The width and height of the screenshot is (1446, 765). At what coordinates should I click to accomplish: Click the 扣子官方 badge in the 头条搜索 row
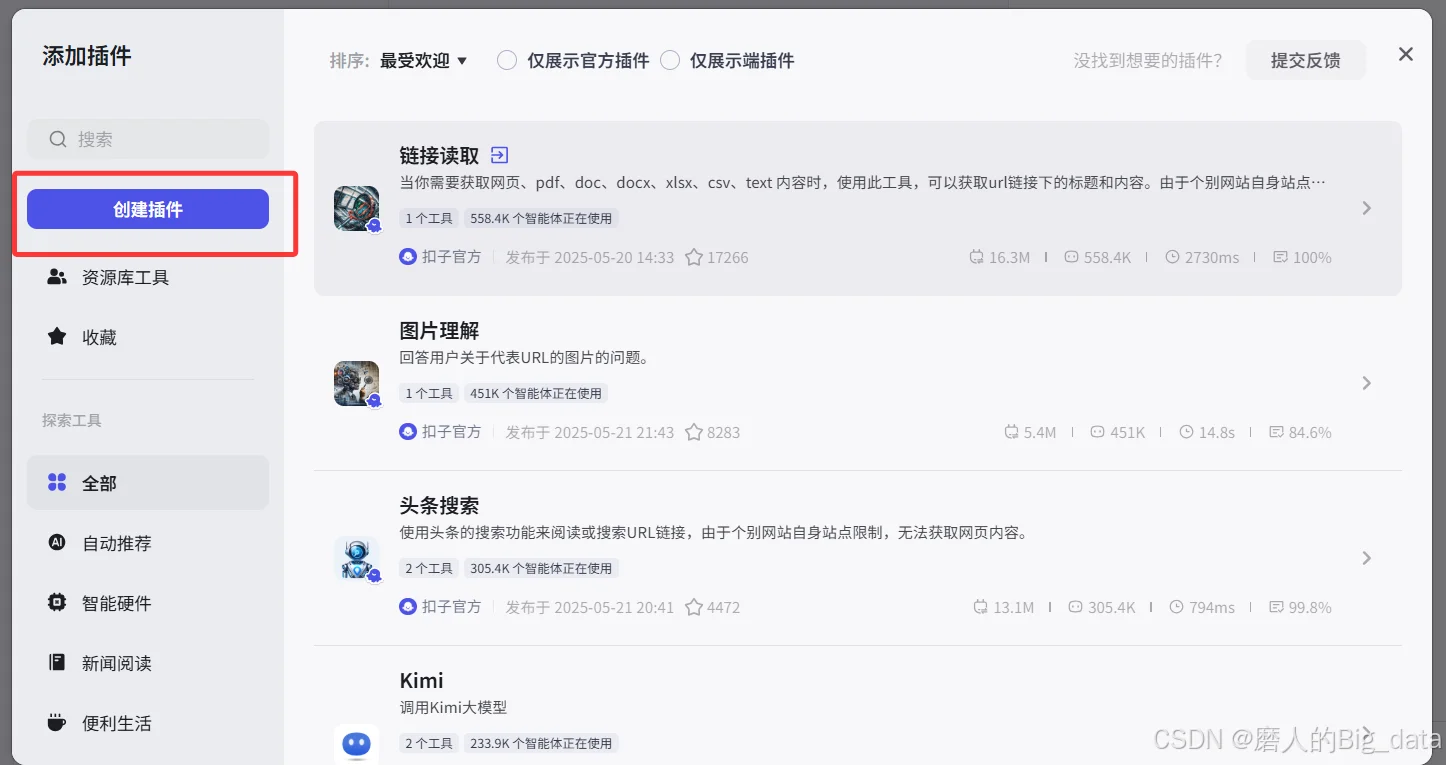[440, 607]
